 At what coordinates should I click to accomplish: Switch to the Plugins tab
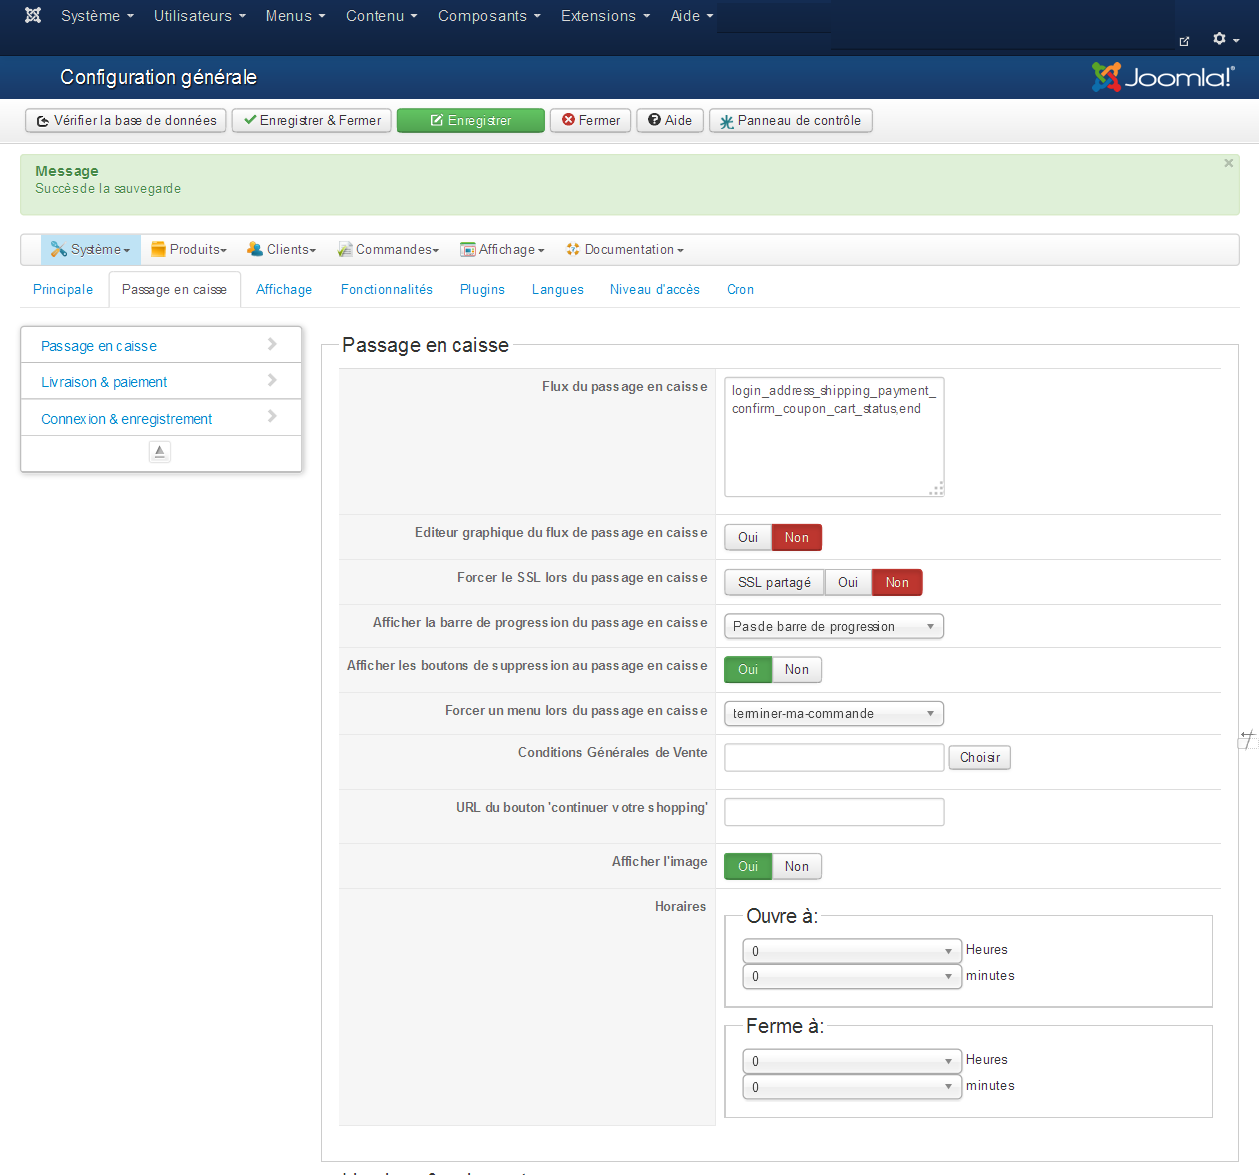coord(482,289)
